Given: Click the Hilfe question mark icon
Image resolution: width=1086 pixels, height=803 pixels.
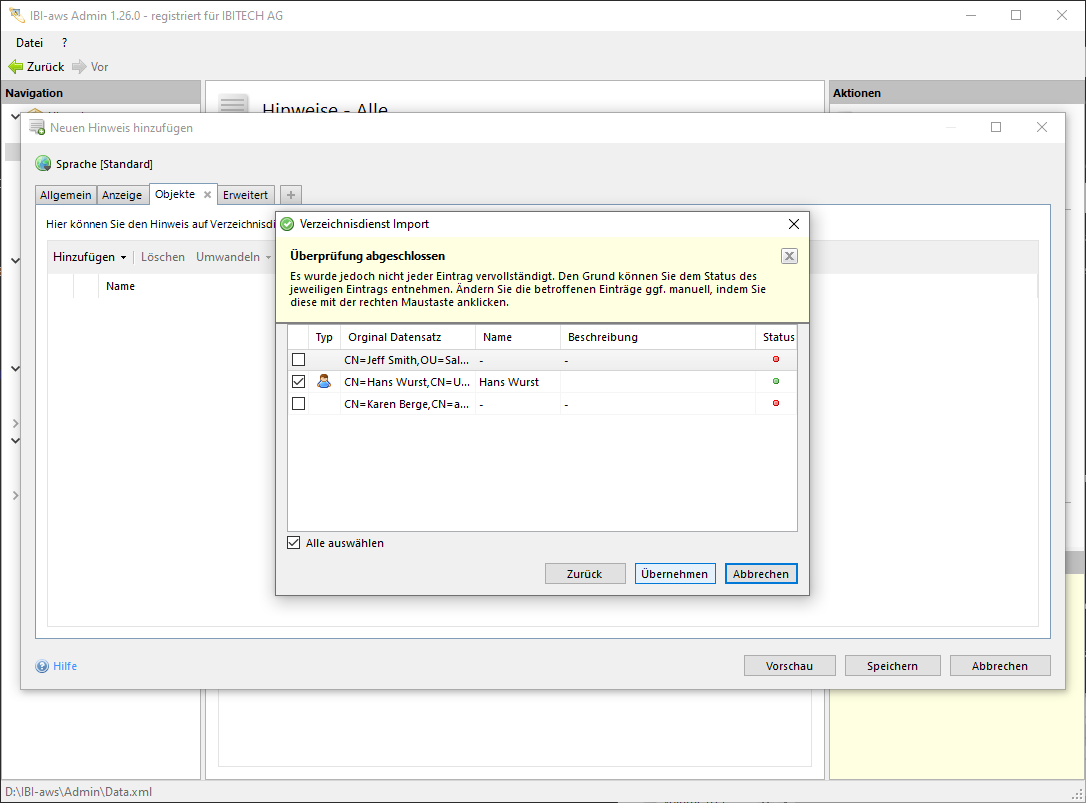Looking at the screenshot, I should click(42, 666).
